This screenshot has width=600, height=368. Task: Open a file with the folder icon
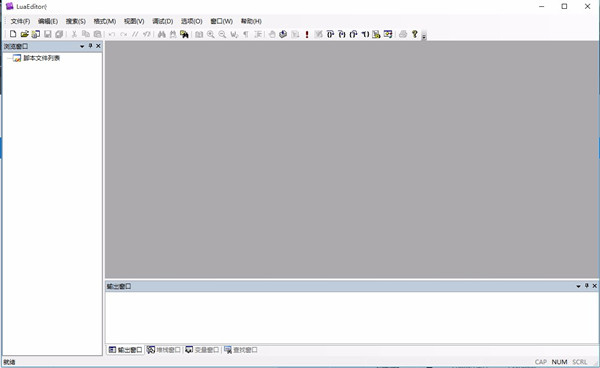24,34
